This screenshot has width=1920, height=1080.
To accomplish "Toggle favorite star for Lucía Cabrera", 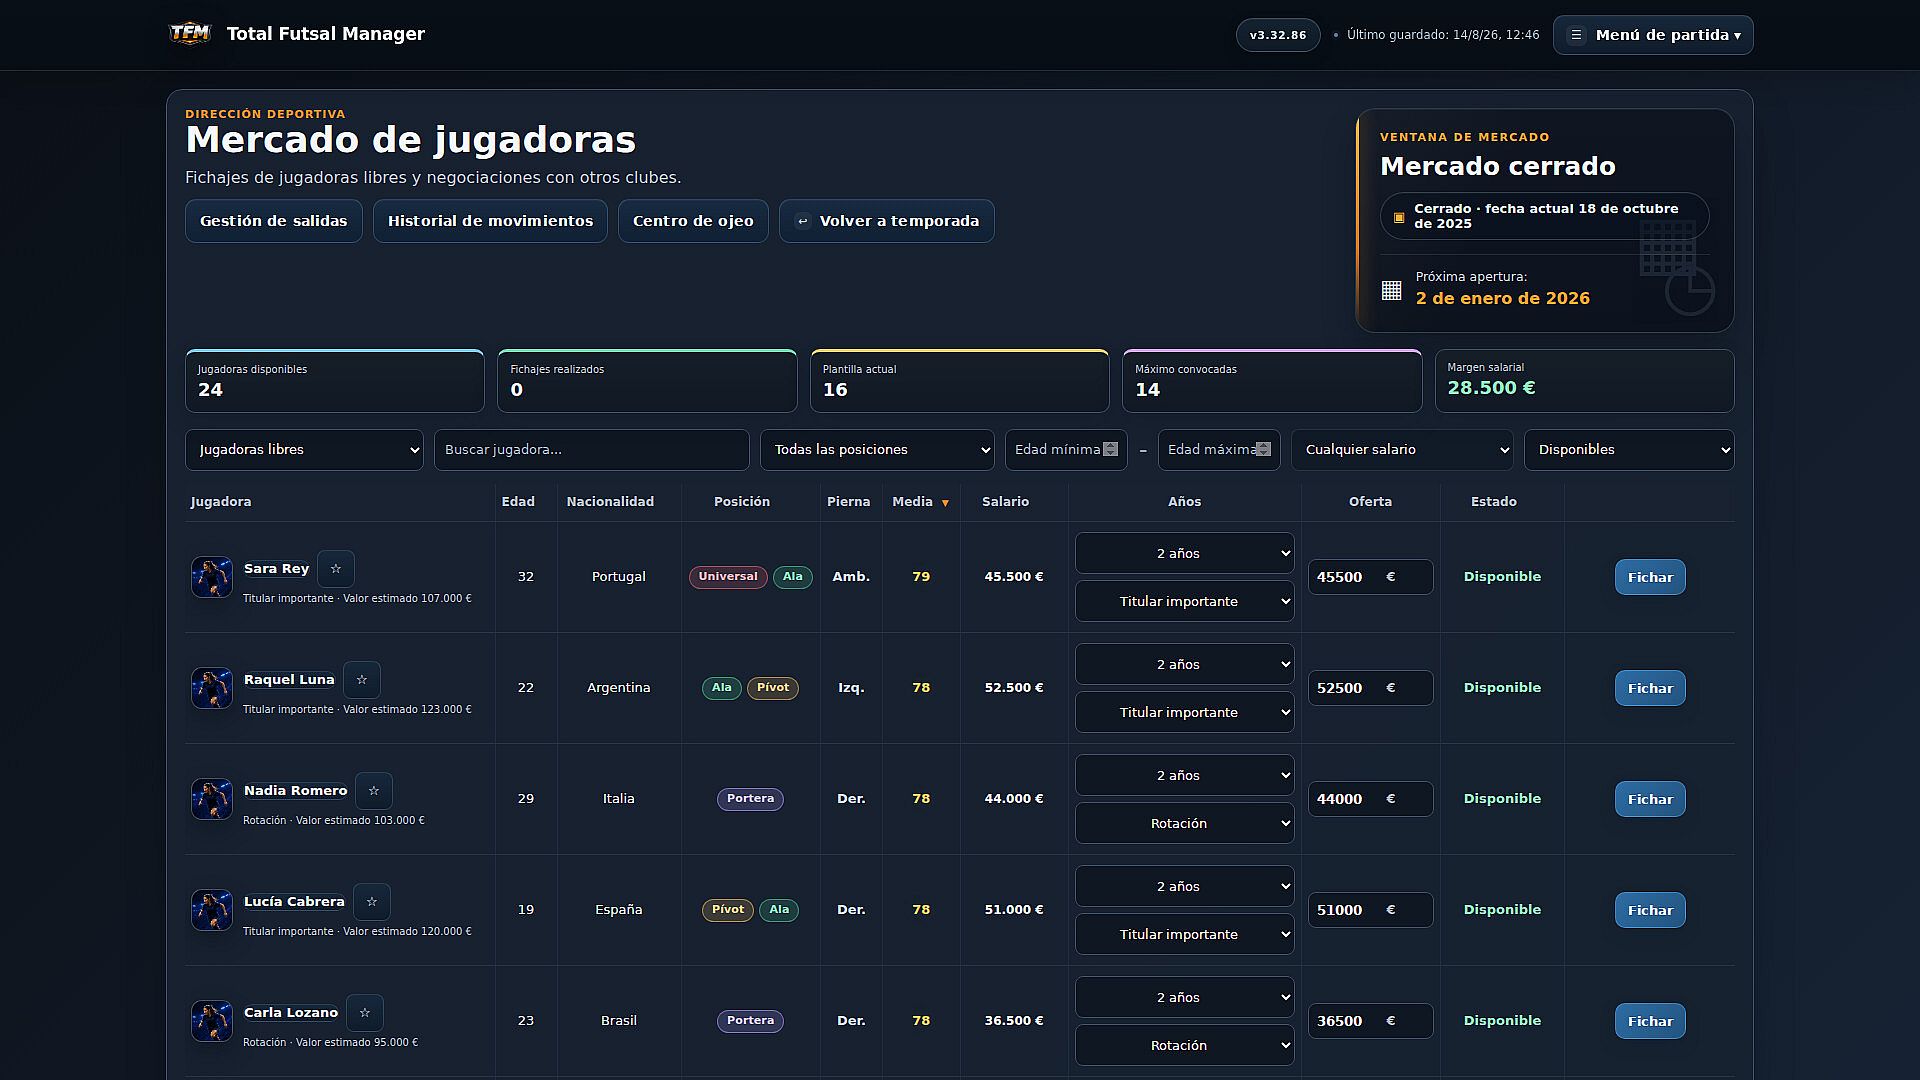I will 372,902.
